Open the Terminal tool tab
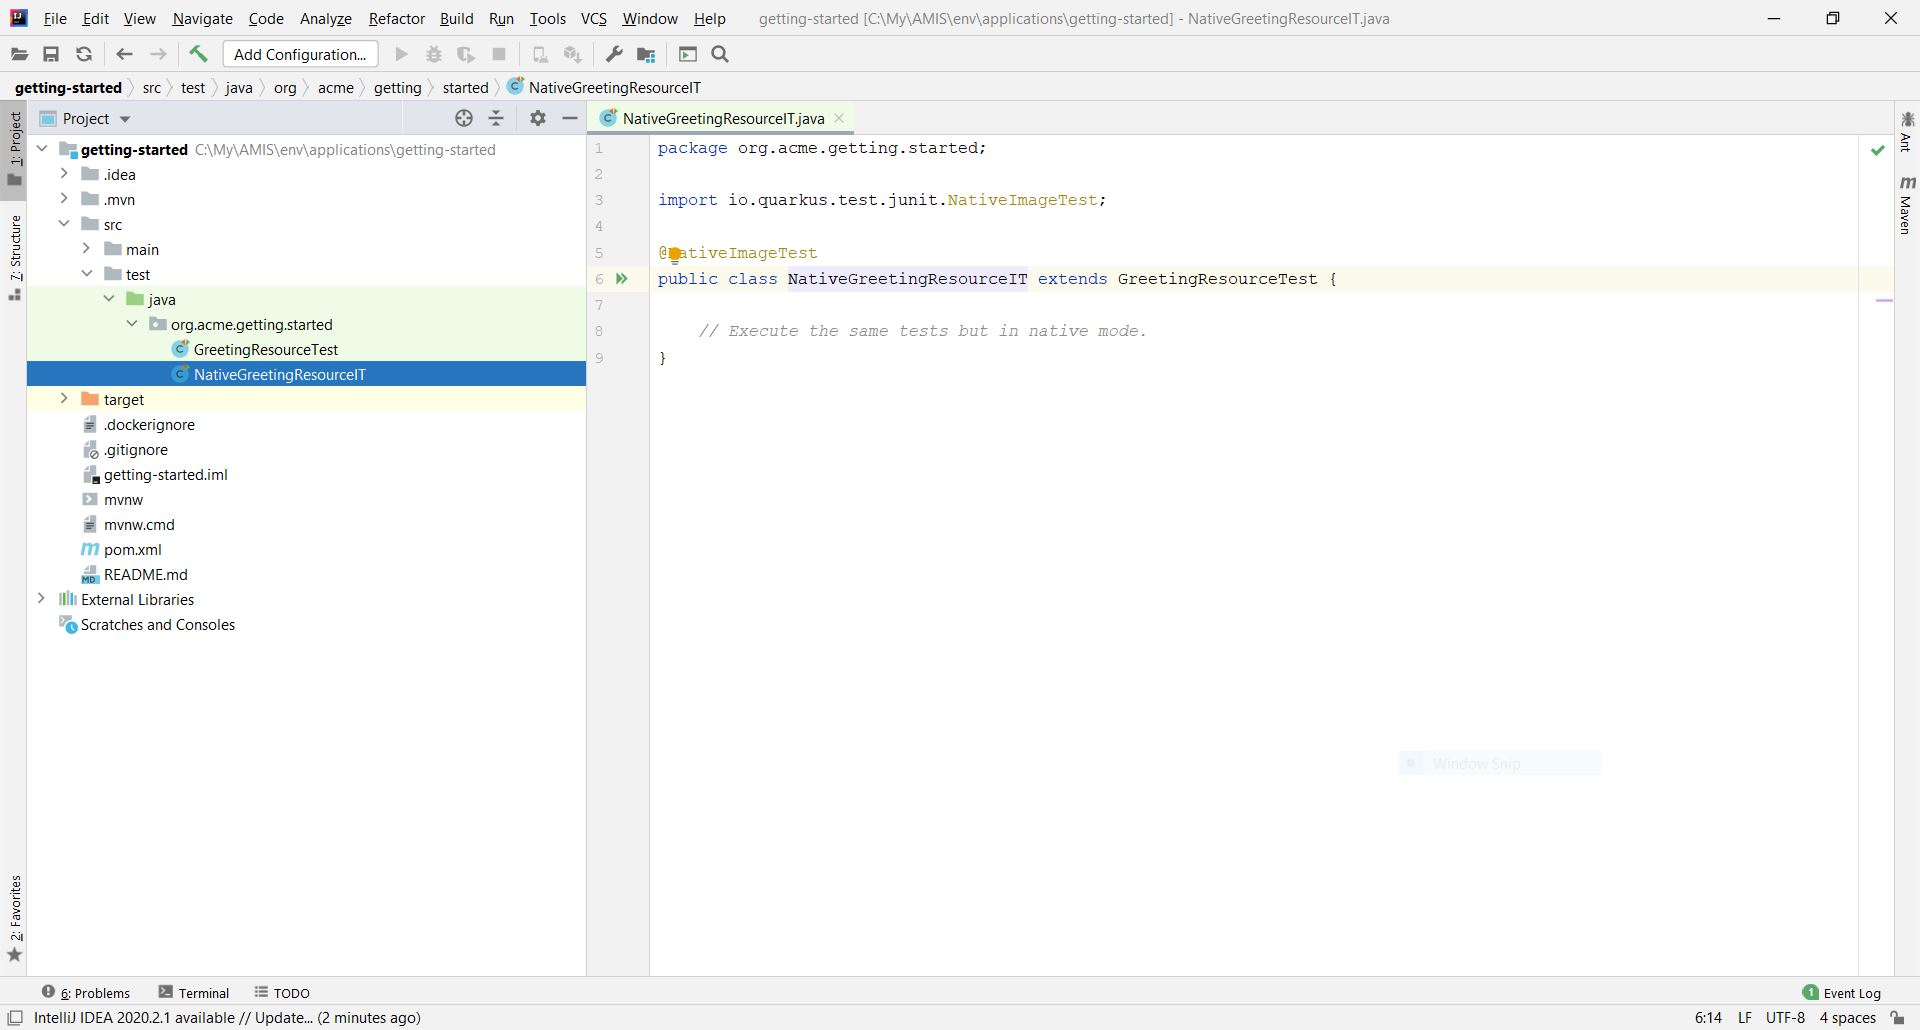The image size is (1920, 1030). pyautogui.click(x=194, y=993)
